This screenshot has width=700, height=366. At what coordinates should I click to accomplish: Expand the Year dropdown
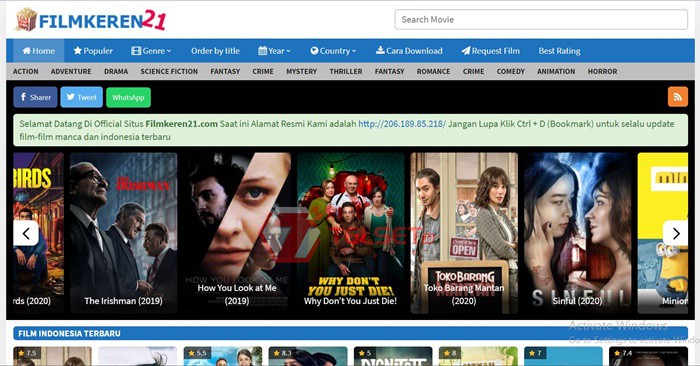coord(274,51)
